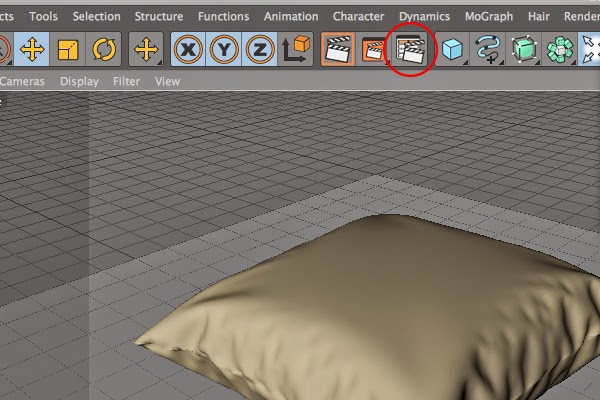Viewport: 600px width, 400px height.
Task: Open the Dynamics menu
Action: pyautogui.click(x=424, y=16)
